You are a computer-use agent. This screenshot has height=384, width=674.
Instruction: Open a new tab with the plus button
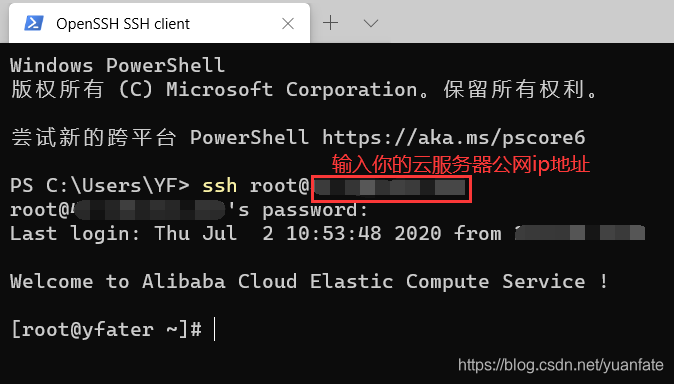coord(330,23)
